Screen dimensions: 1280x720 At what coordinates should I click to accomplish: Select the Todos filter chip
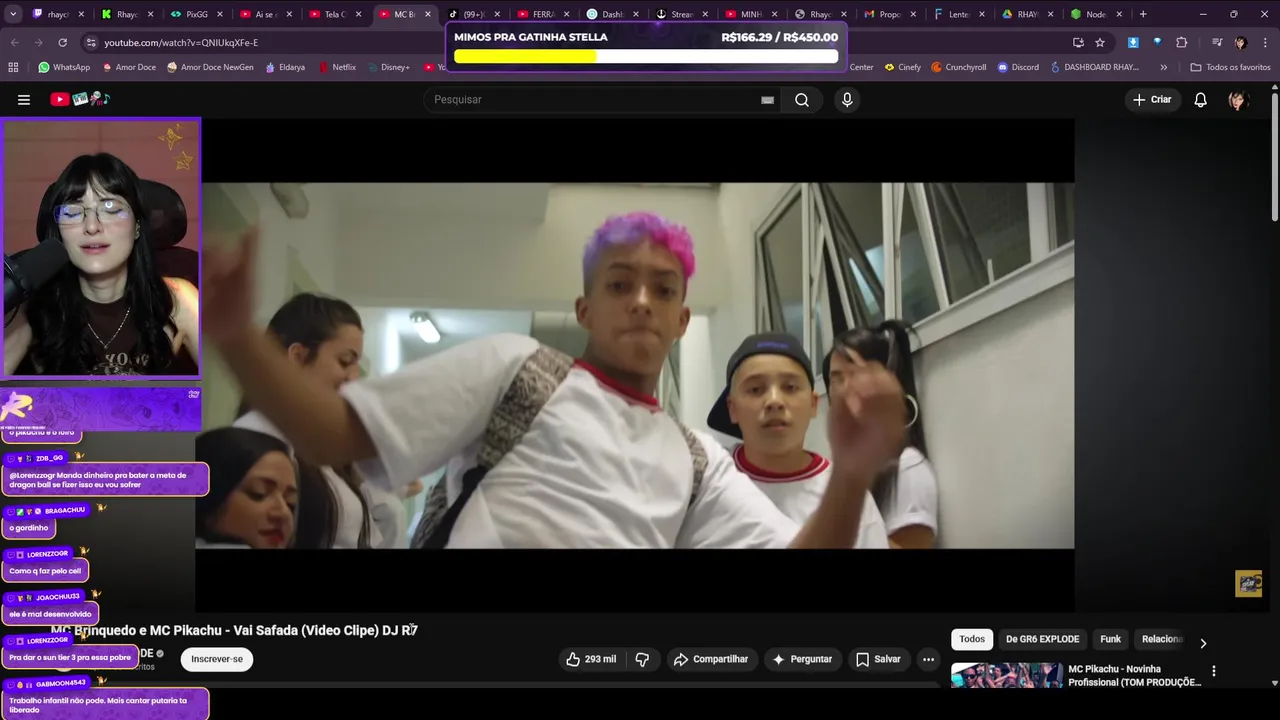[x=972, y=639]
